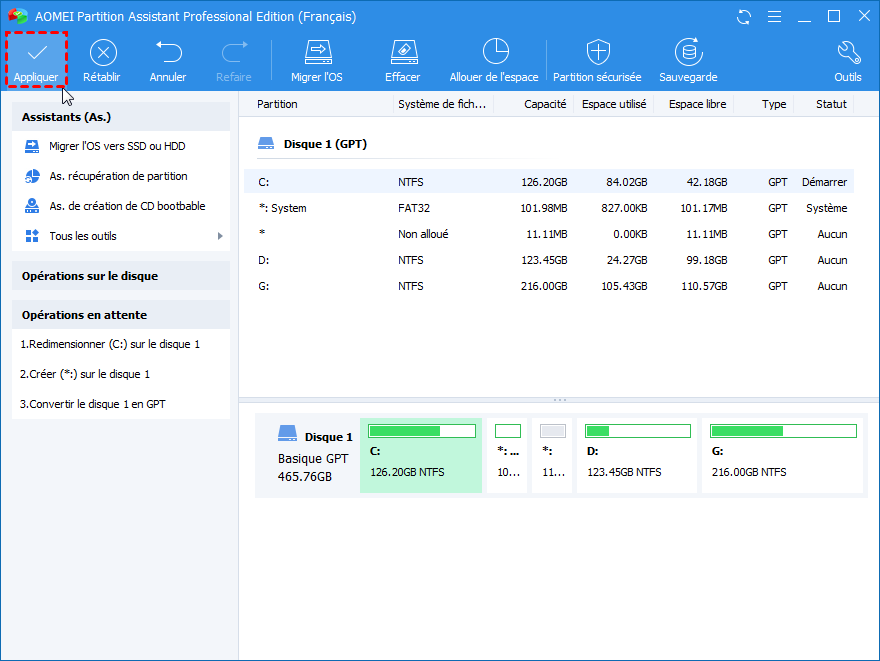Select pending operation 2.Créer (*:)
The width and height of the screenshot is (880, 661).
point(85,374)
